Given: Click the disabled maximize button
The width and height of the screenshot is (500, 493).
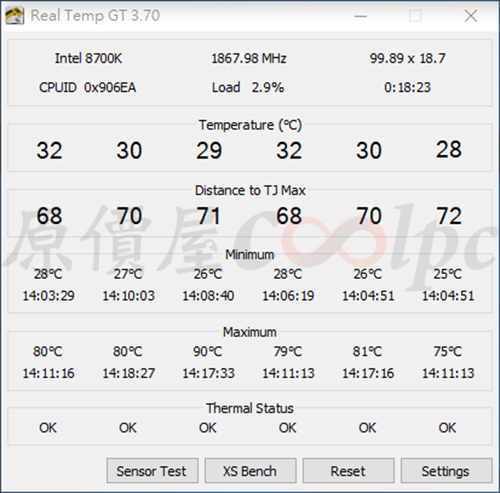Looking at the screenshot, I should point(415,16).
